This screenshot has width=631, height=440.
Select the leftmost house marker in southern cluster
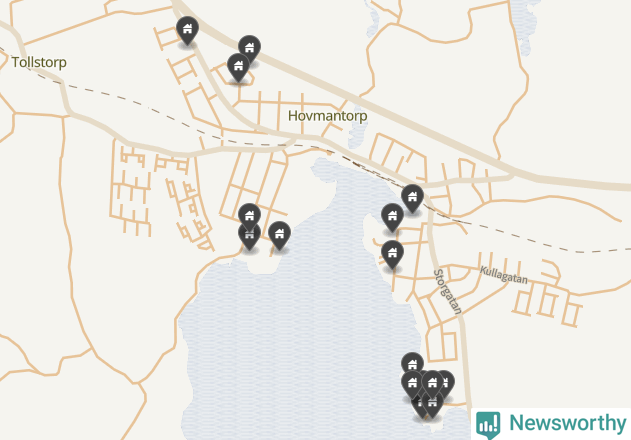tap(412, 384)
